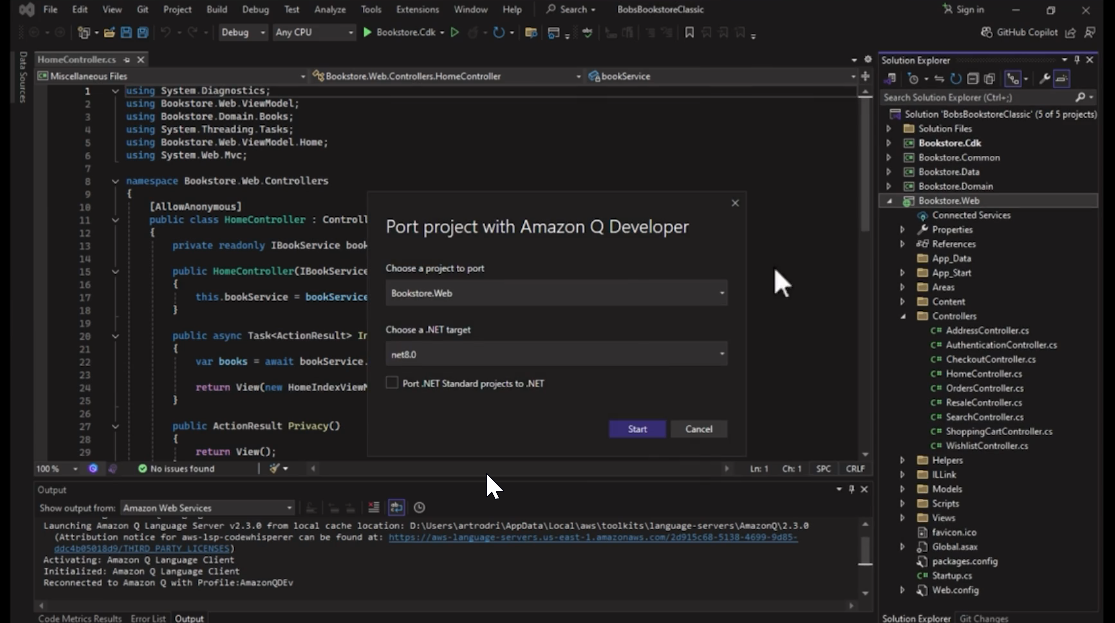Open the Git menu
Viewport: 1115px width, 623px height.
(143, 9)
